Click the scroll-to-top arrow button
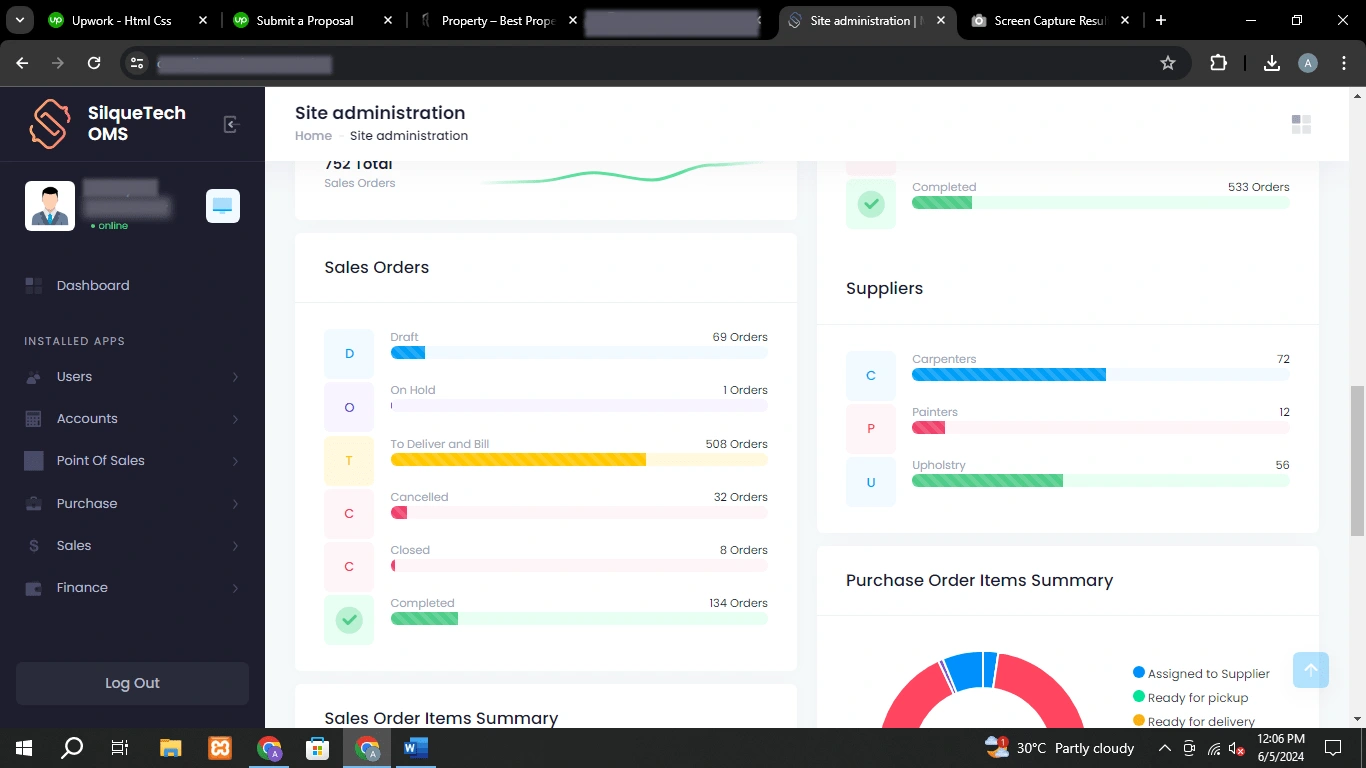The image size is (1366, 768). (x=1310, y=670)
